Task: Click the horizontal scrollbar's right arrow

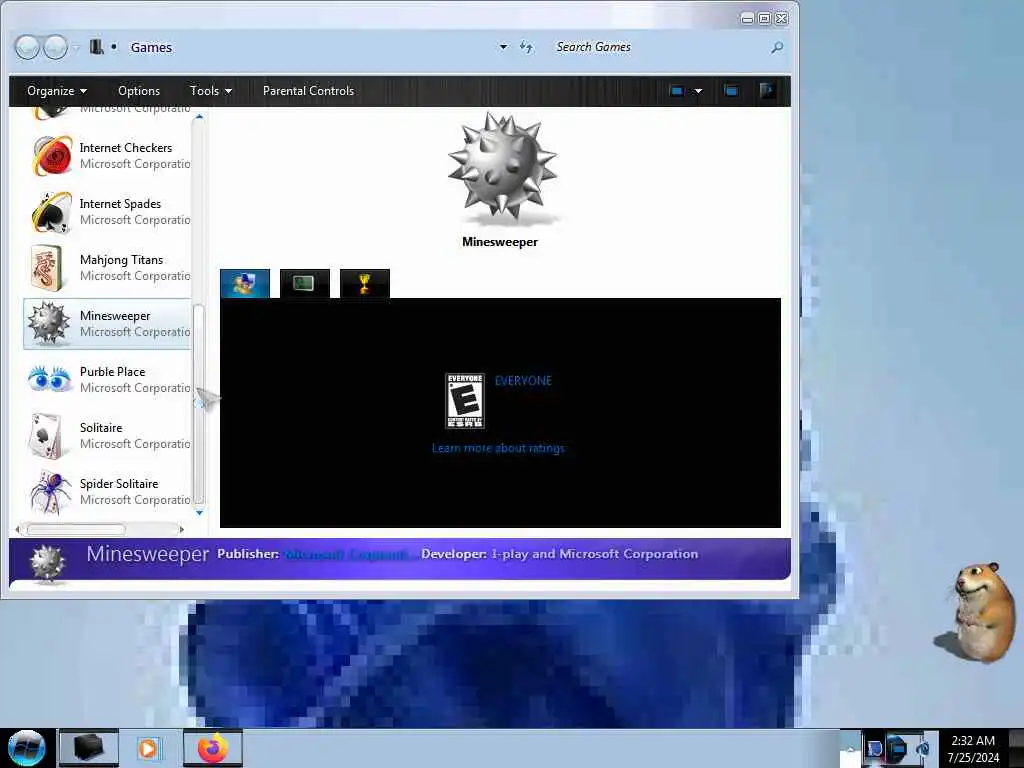Action: tap(182, 529)
